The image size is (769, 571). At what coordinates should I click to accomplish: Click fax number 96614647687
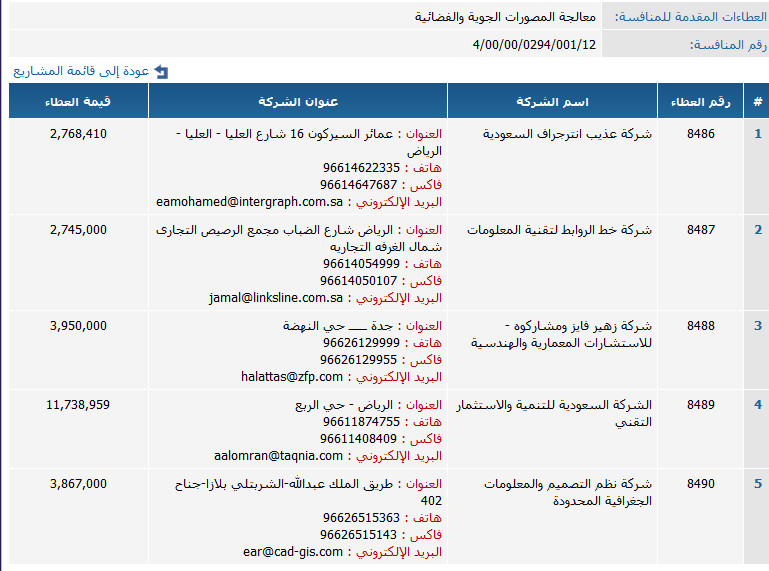click(359, 184)
